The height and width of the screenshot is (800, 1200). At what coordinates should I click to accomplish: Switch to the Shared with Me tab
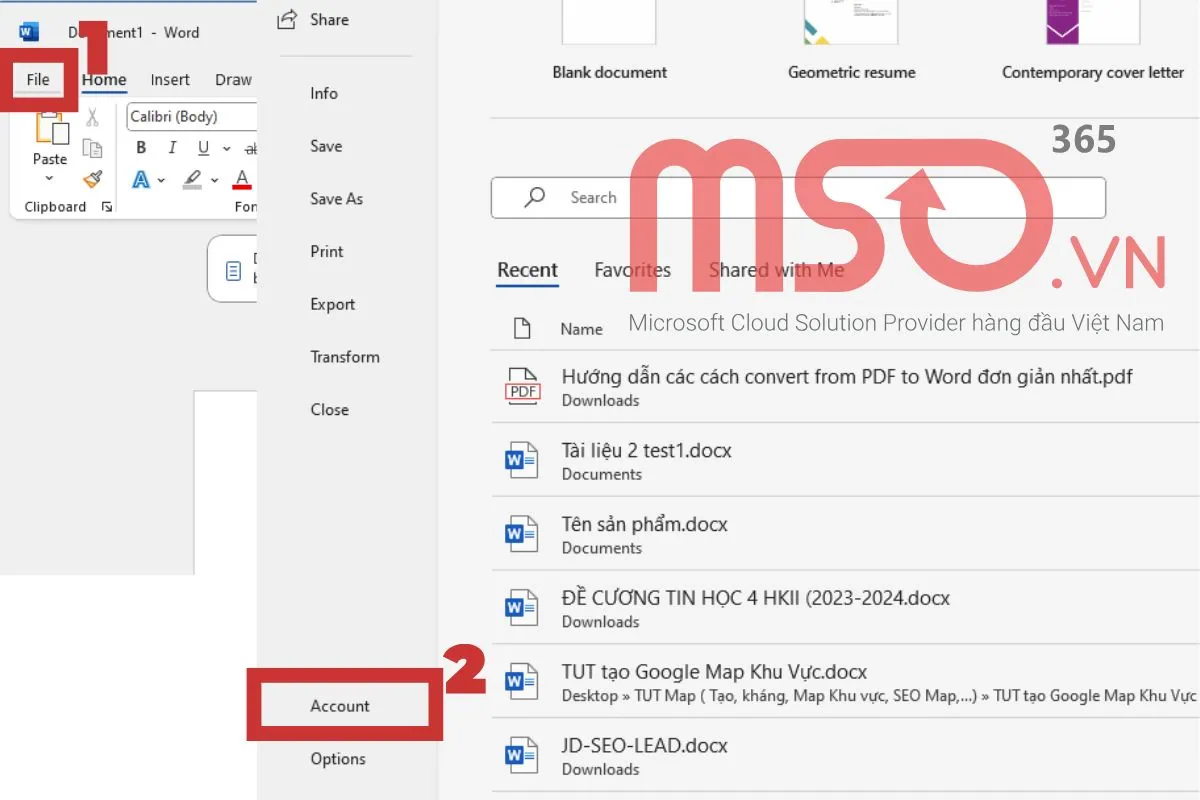[x=776, y=270]
